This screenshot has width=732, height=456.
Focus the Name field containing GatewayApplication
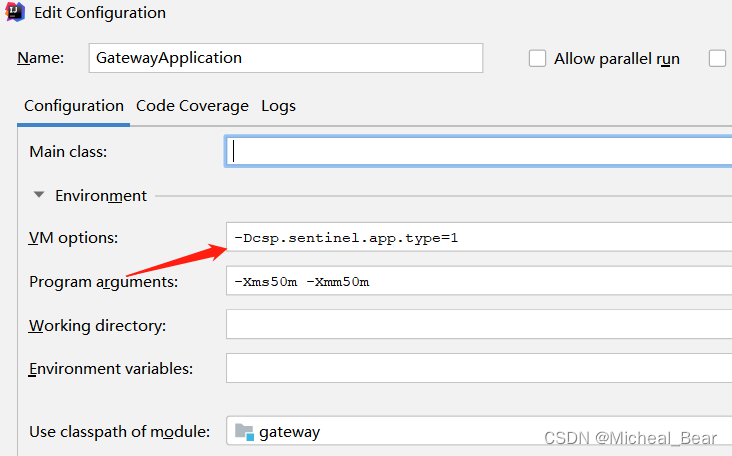(285, 58)
